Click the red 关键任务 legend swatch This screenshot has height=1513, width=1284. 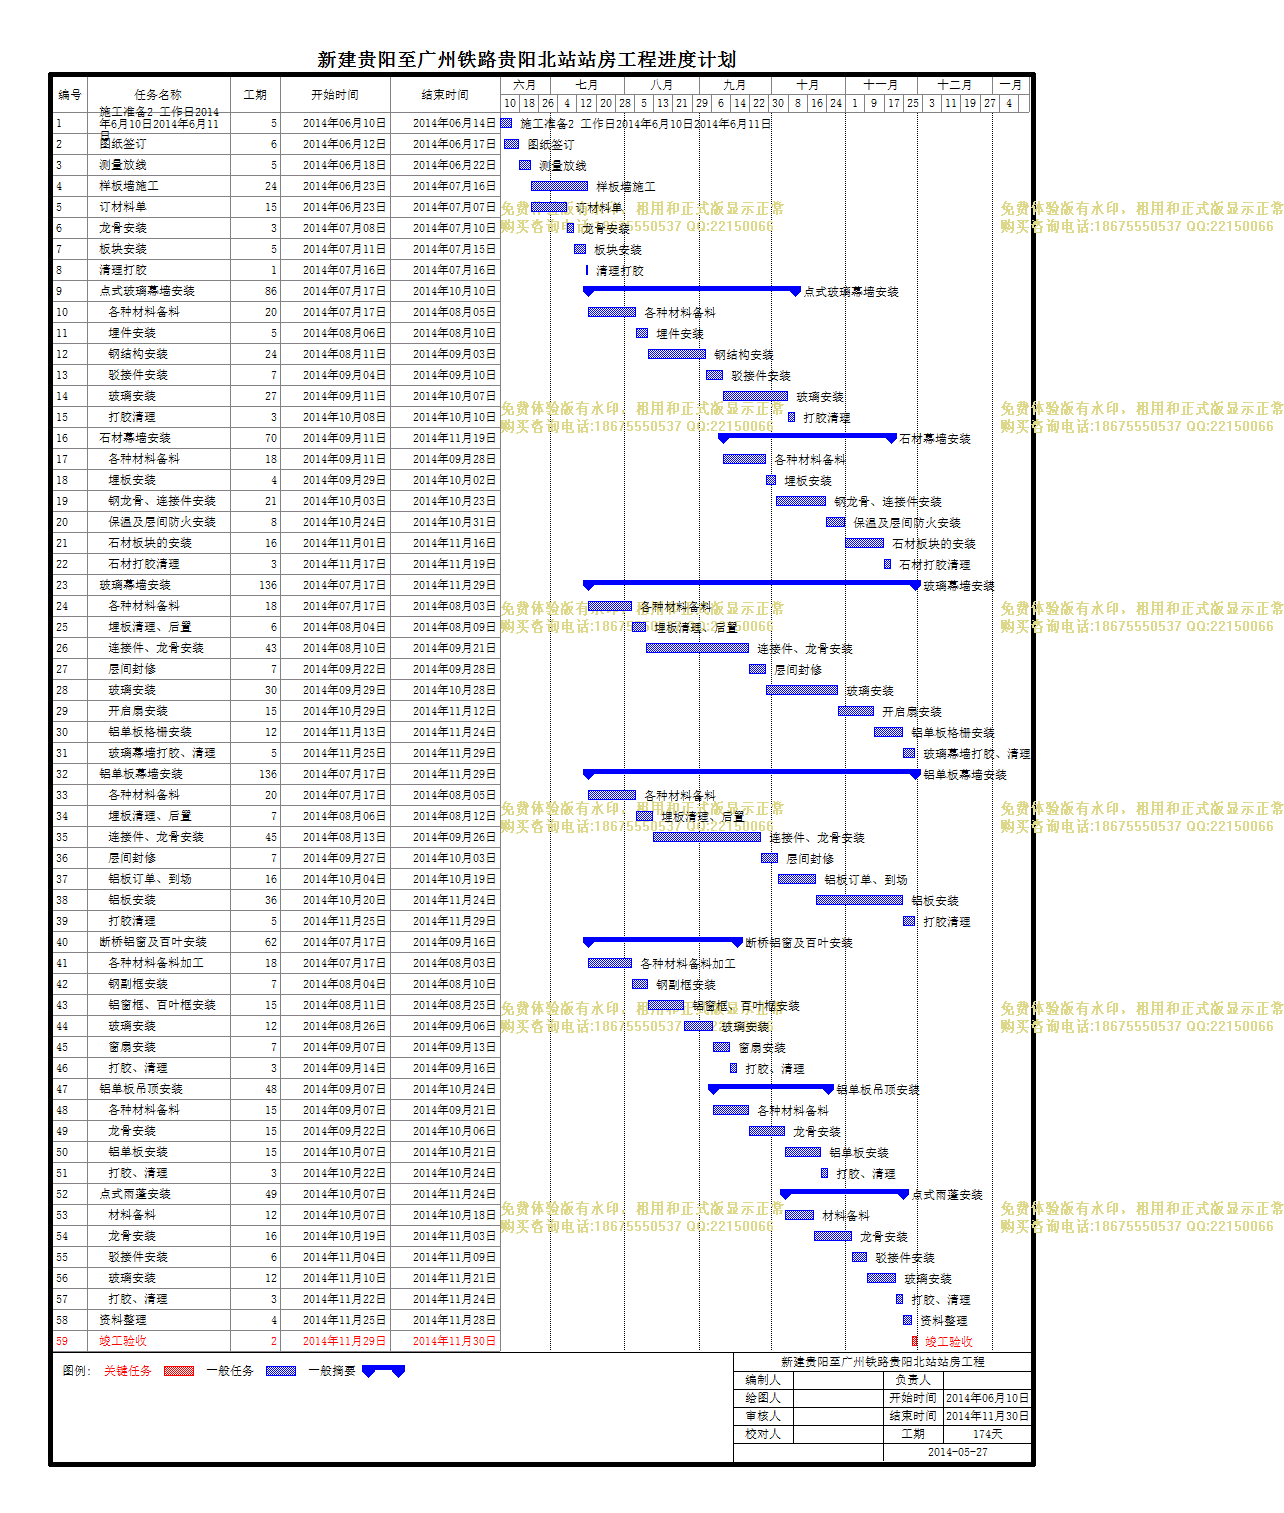pyautogui.click(x=178, y=1371)
